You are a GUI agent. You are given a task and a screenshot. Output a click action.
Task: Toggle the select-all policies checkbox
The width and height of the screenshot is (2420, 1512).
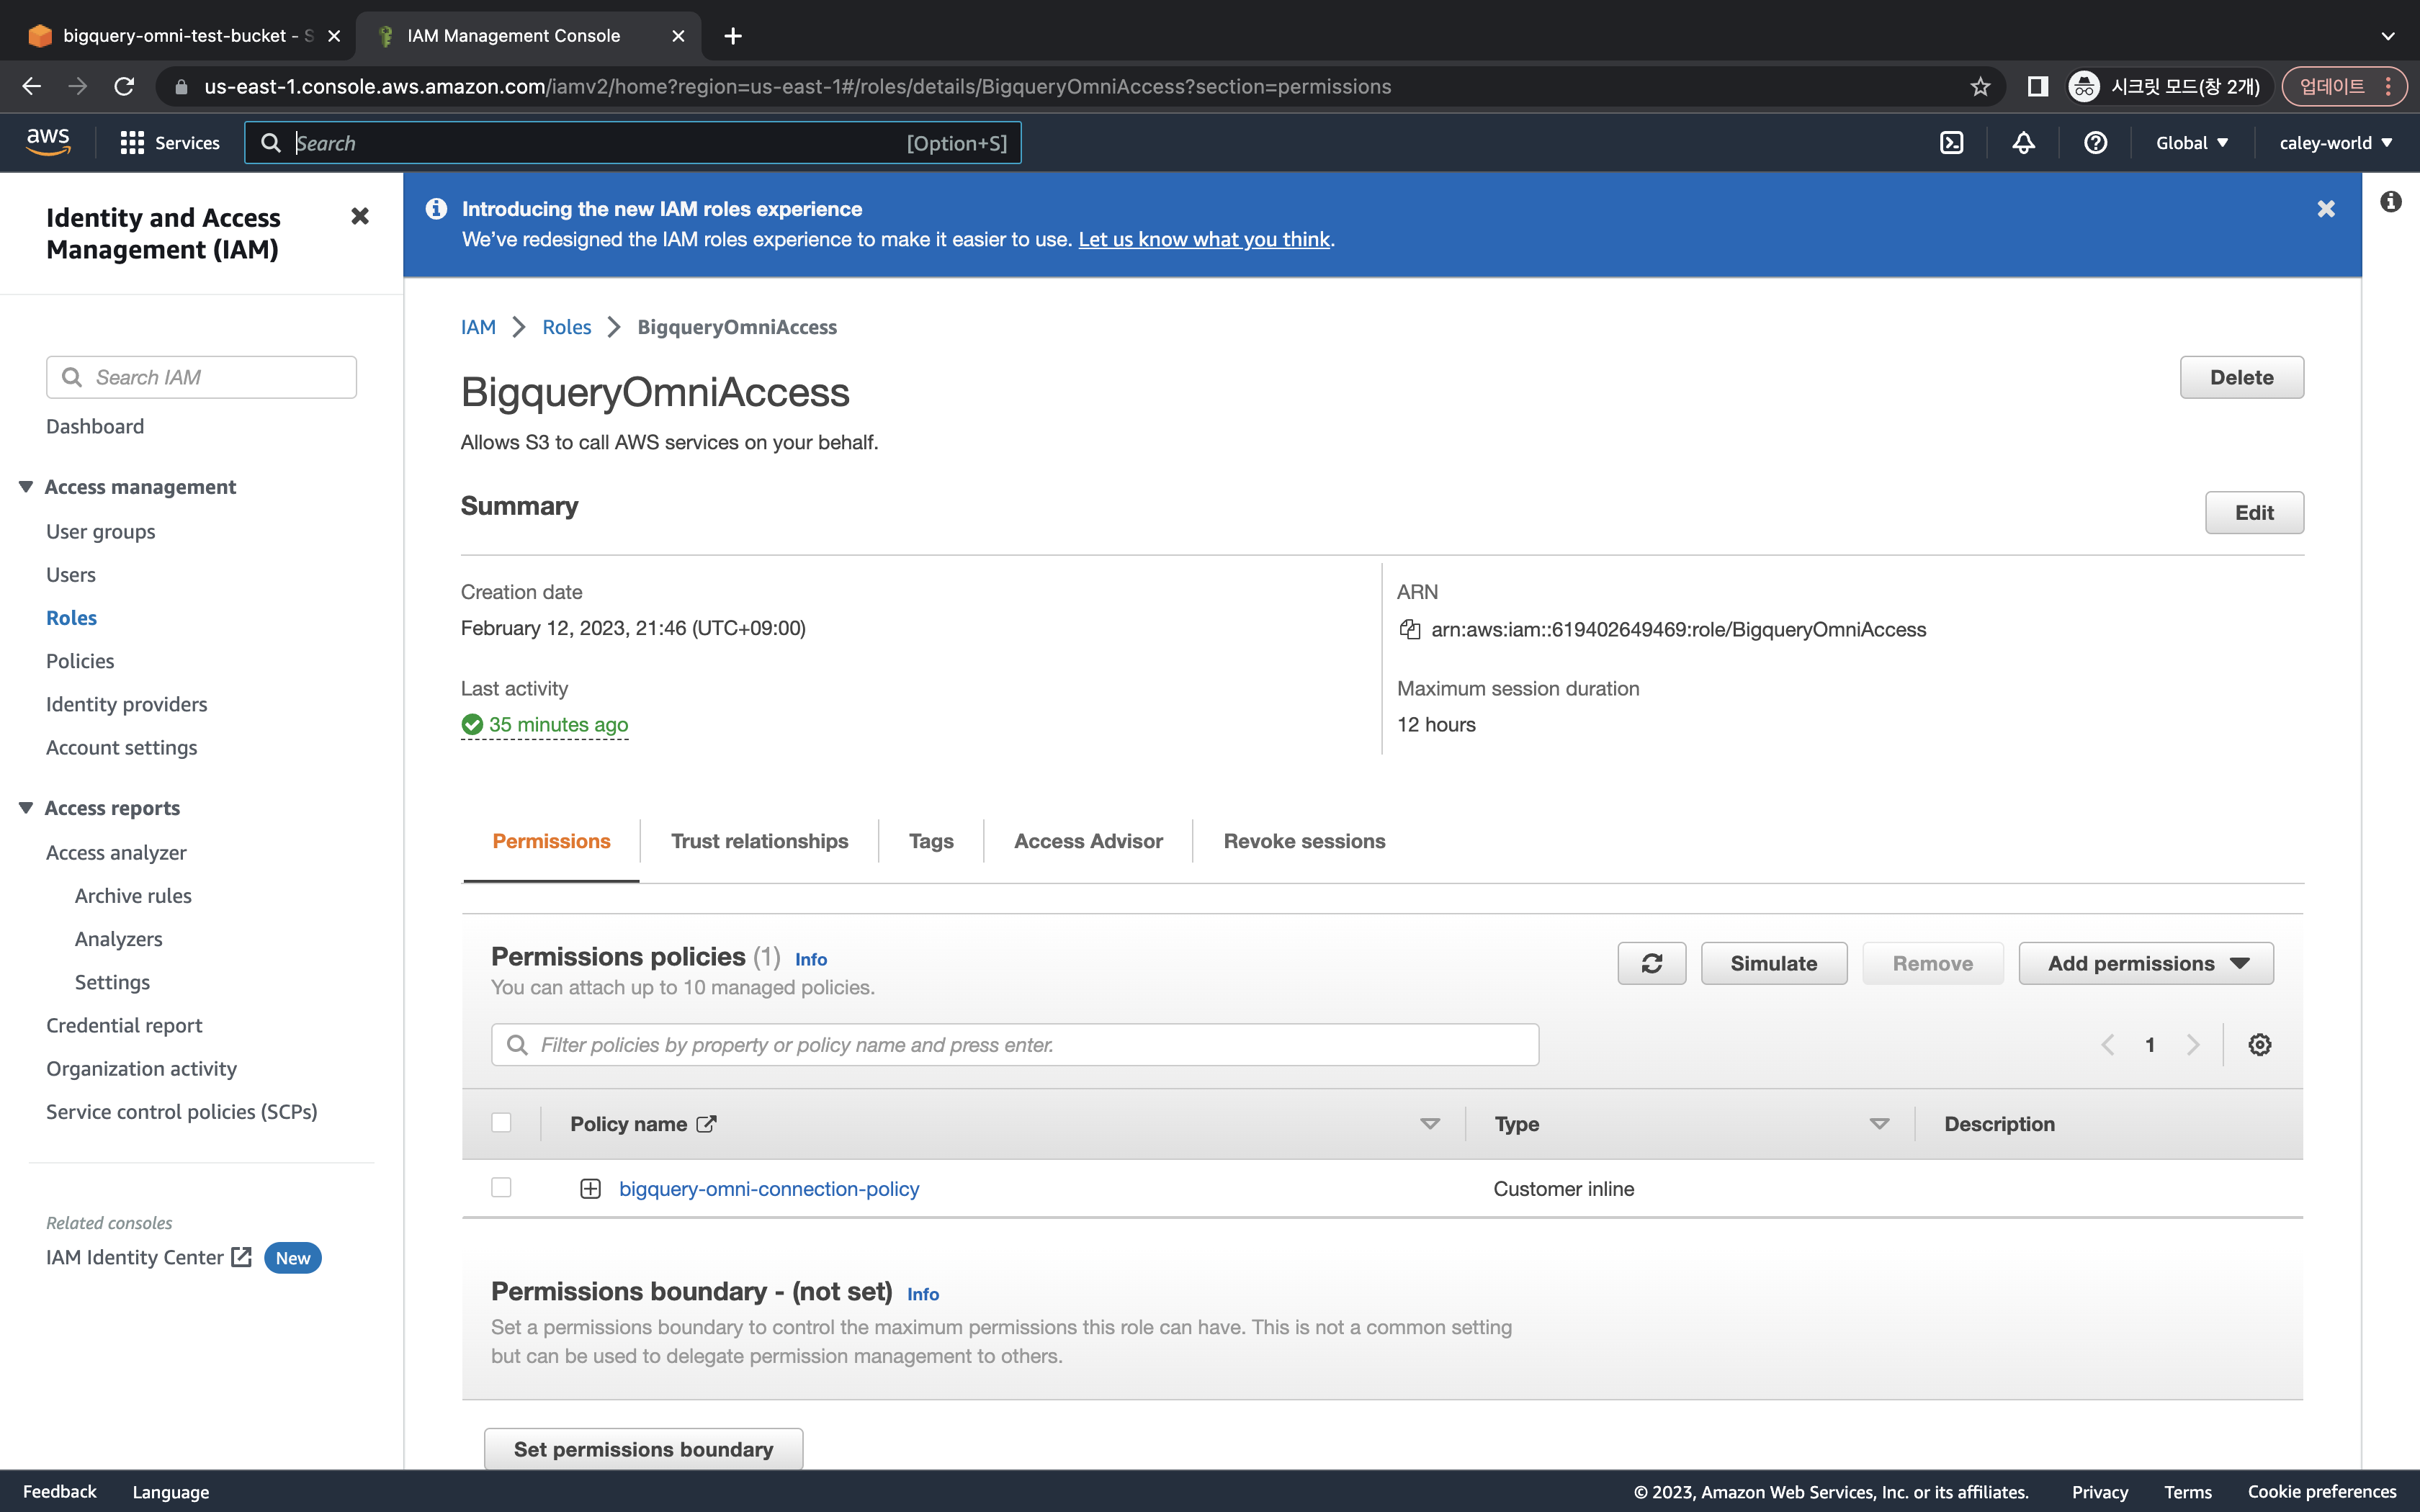pyautogui.click(x=501, y=1123)
